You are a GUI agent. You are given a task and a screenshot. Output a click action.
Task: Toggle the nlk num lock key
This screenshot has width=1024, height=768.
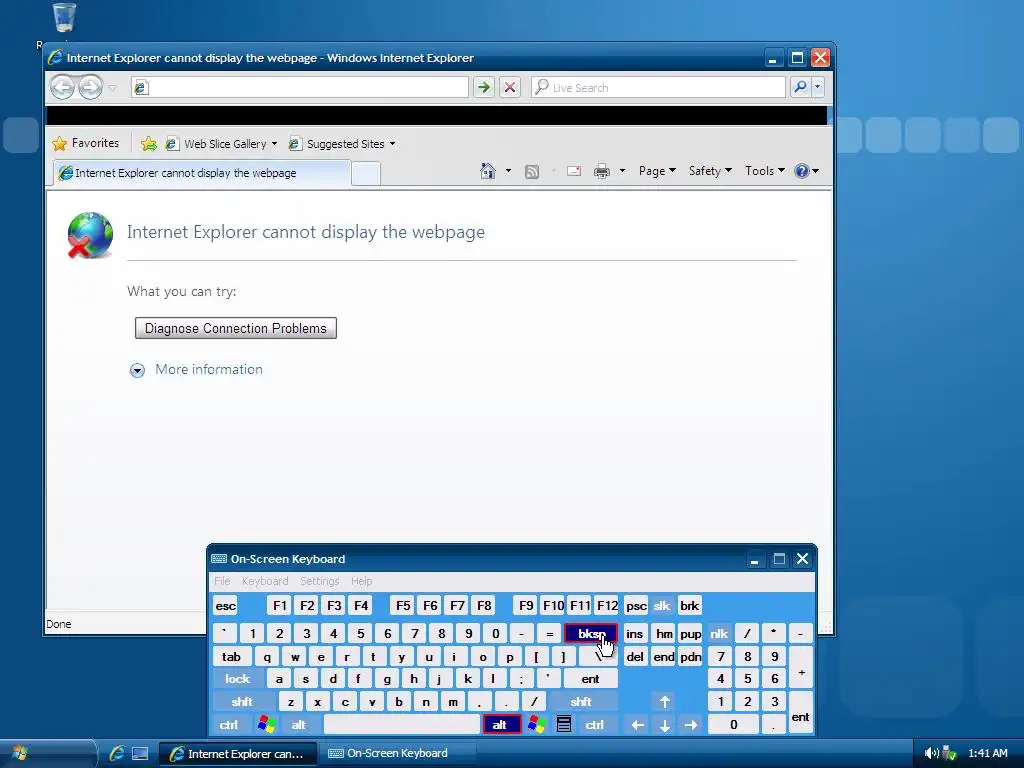tap(719, 633)
